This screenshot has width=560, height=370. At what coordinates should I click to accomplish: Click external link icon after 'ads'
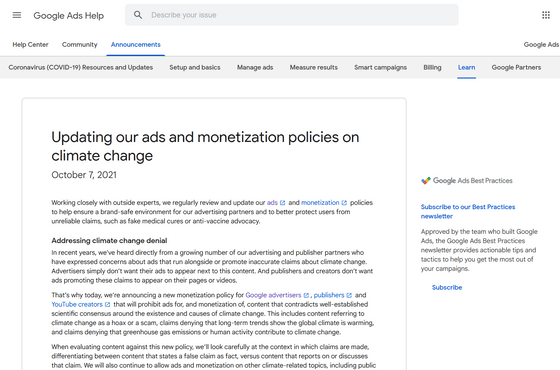pos(282,203)
